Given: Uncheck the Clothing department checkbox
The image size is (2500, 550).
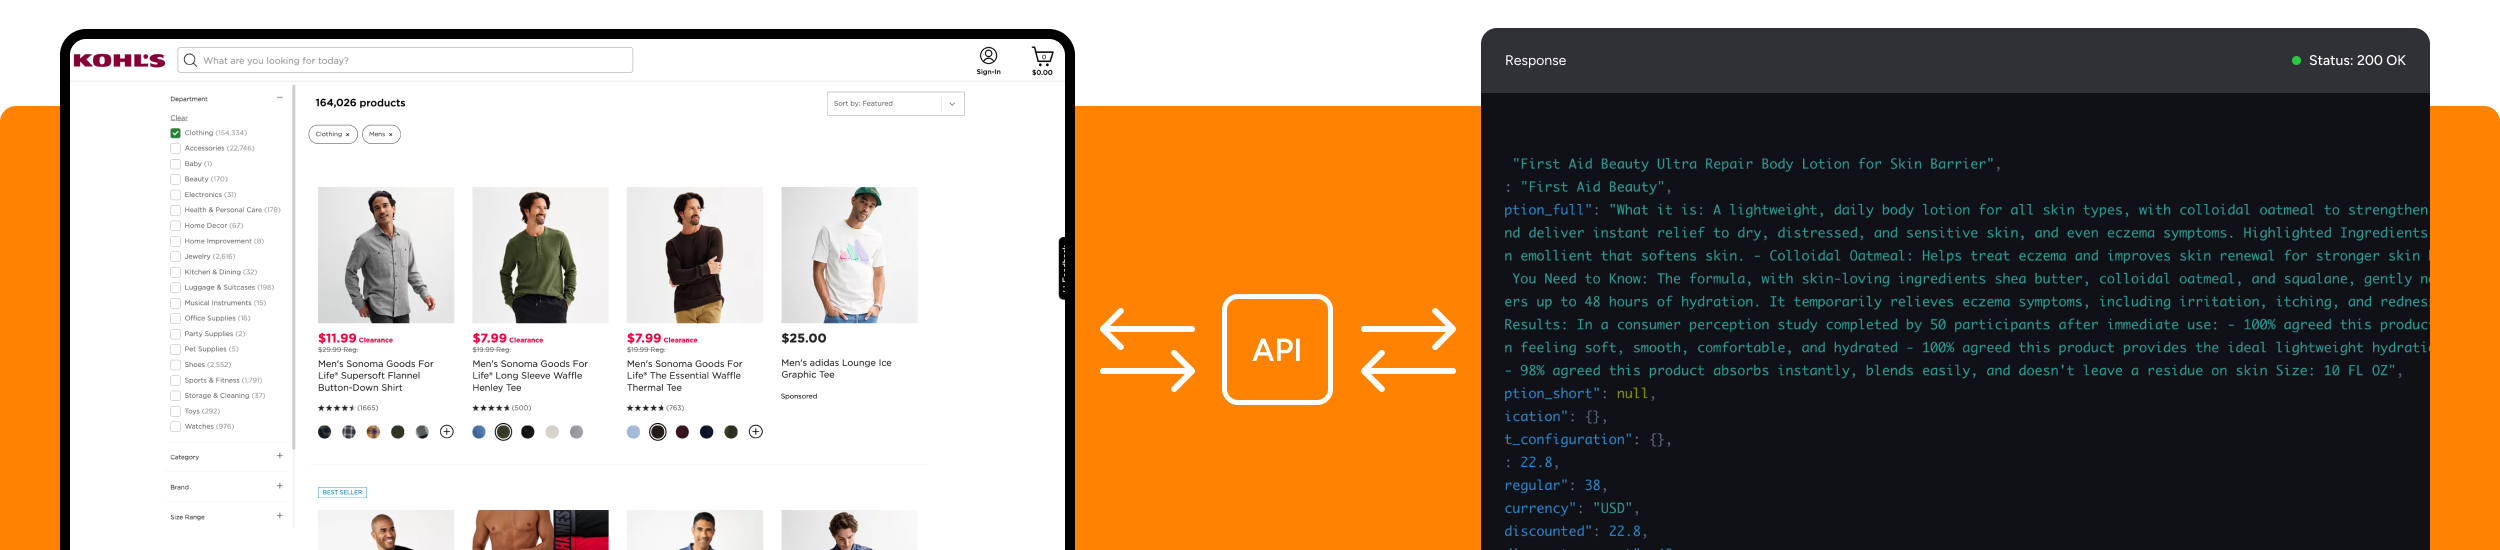Looking at the screenshot, I should pos(175,133).
